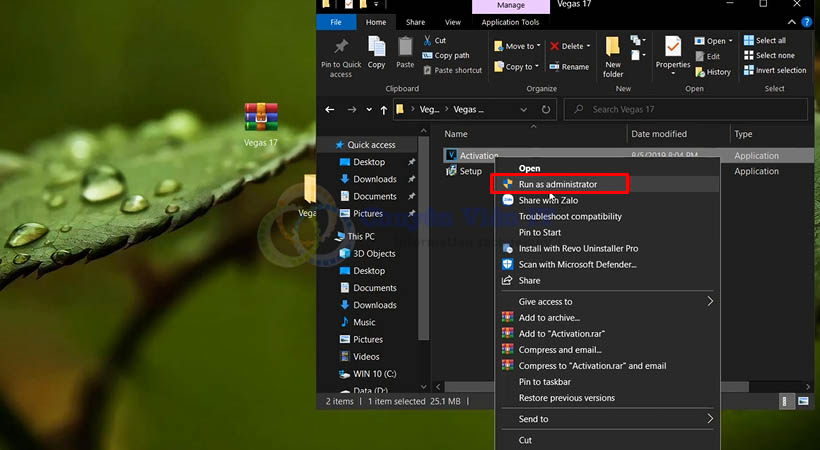Switch to the View ribbon tab
The width and height of the screenshot is (820, 450).
coord(453,22)
